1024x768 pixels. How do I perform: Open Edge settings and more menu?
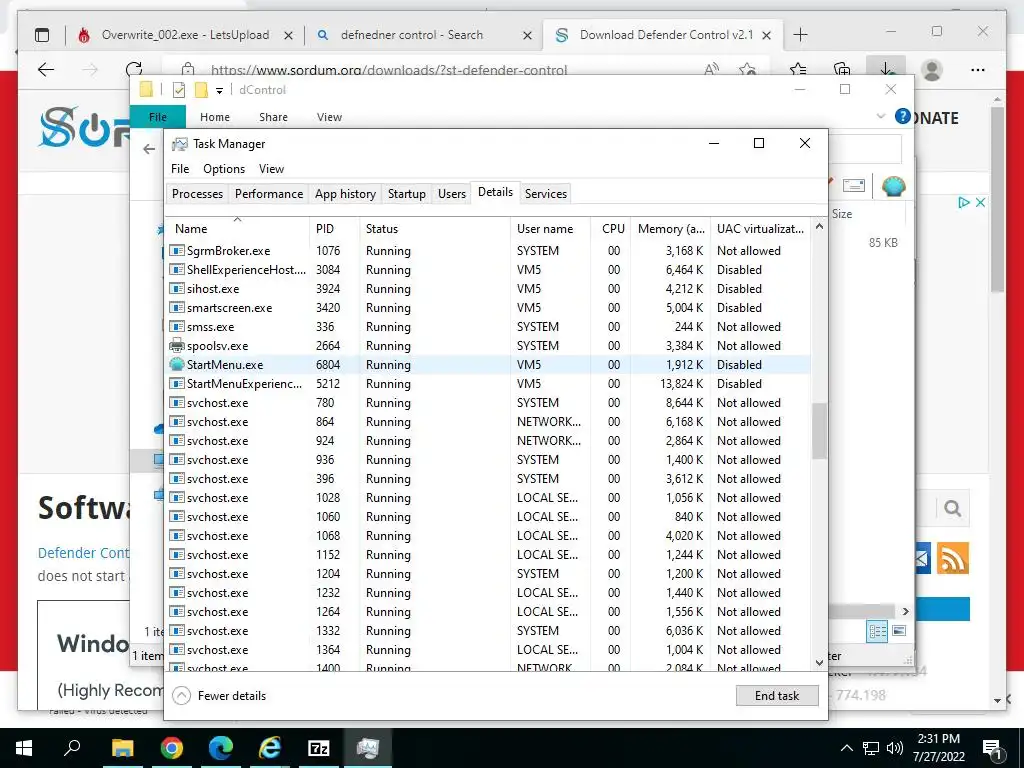[978, 69]
